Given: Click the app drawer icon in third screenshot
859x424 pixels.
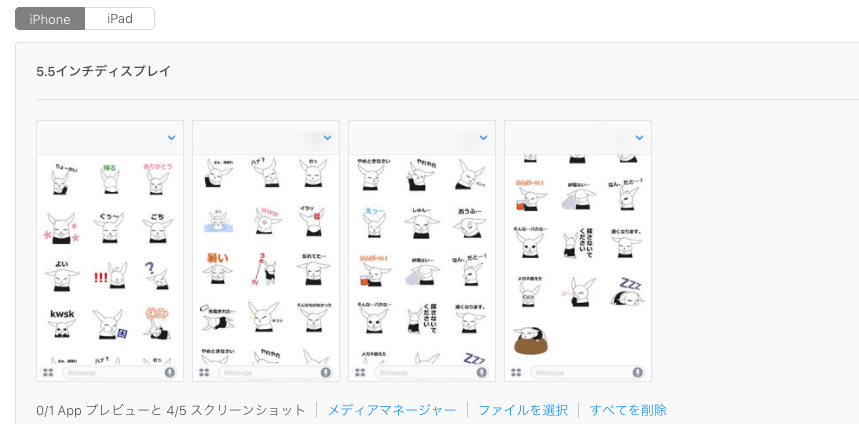Looking at the screenshot, I should click(x=360, y=373).
